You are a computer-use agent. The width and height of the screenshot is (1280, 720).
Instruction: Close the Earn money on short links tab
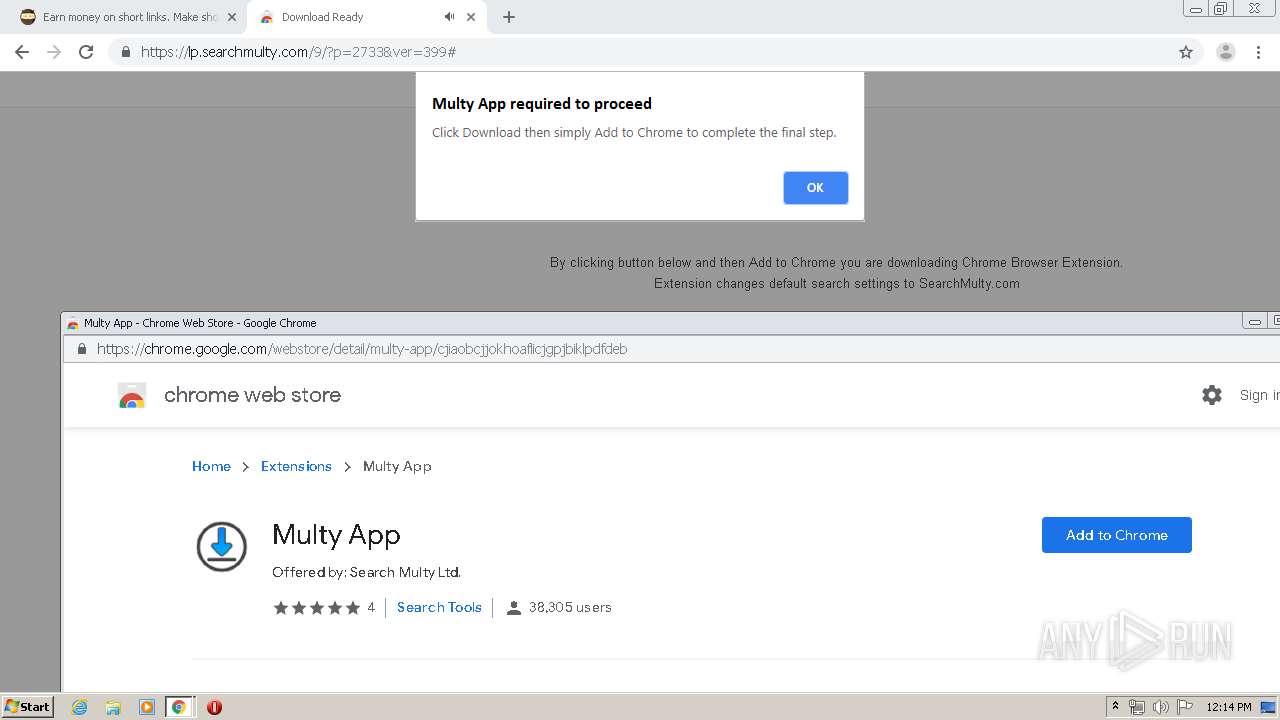[x=232, y=17]
